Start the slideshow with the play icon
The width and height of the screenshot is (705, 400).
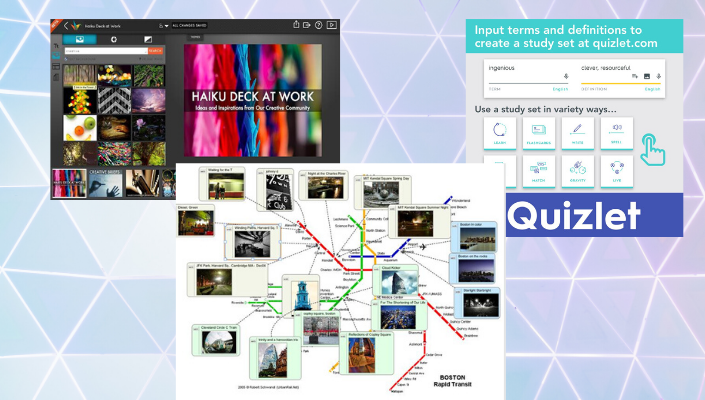pos(332,25)
